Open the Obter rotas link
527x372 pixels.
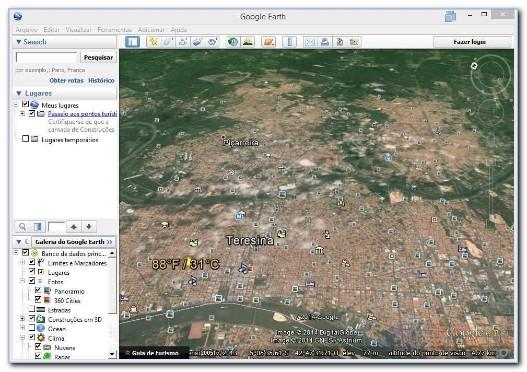(67, 81)
